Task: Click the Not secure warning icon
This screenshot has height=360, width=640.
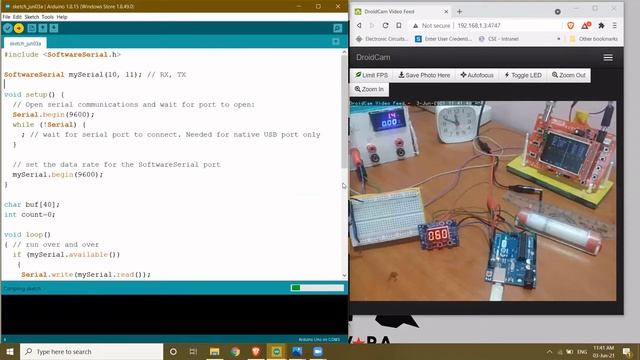Action: point(416,25)
